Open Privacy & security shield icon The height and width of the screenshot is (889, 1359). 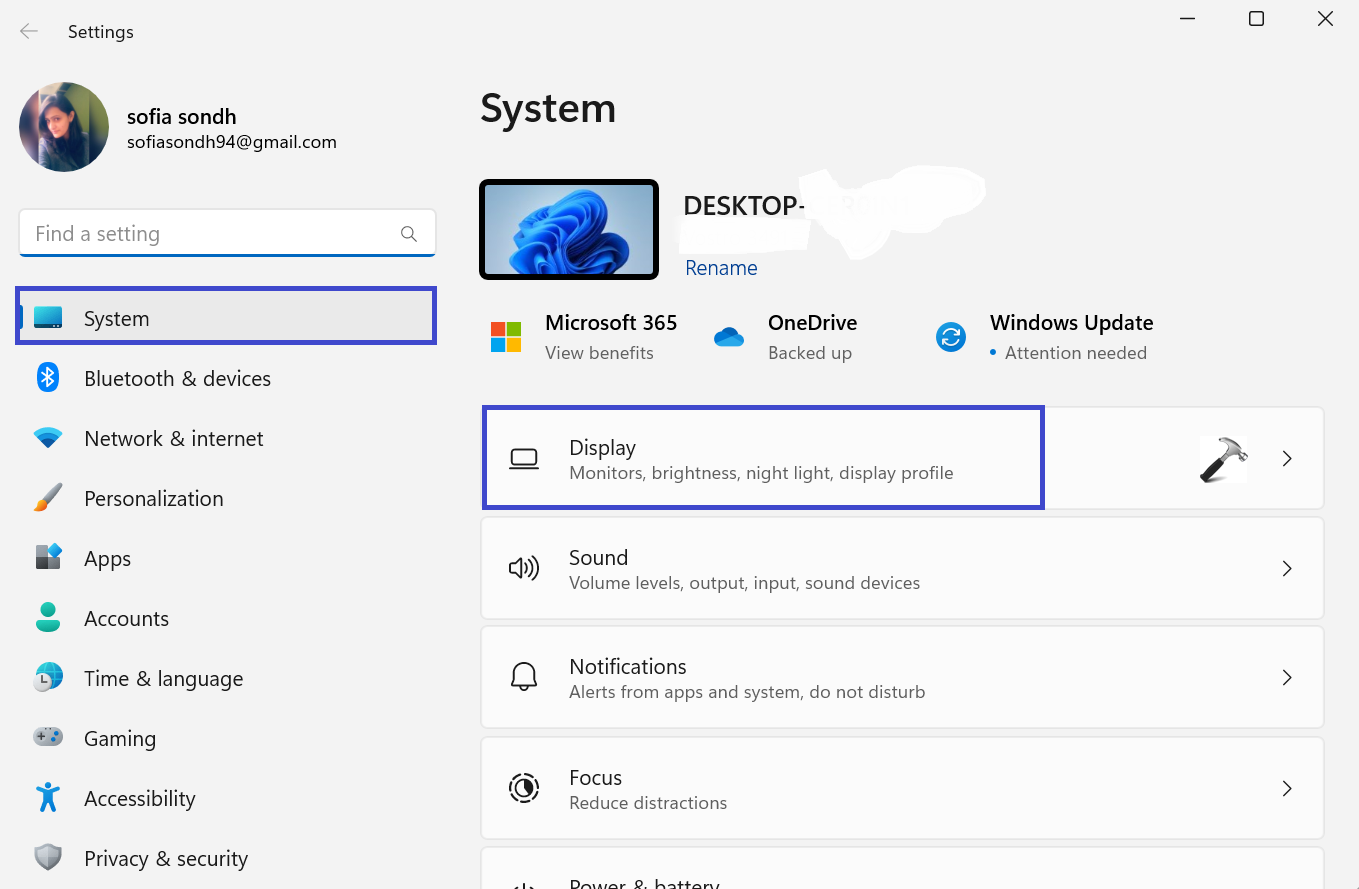pyautogui.click(x=48, y=858)
